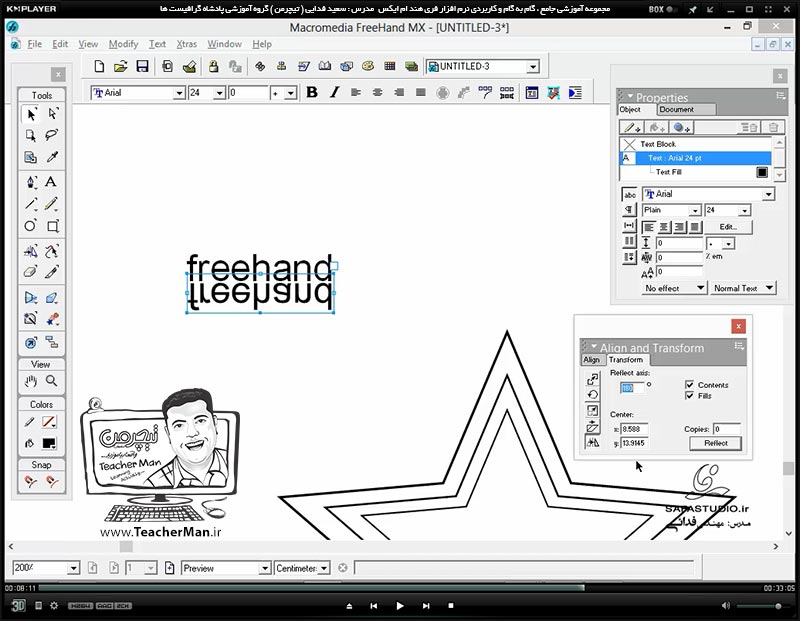Click the Reflect button
Viewport: 800px width, 621px height.
click(x=715, y=443)
